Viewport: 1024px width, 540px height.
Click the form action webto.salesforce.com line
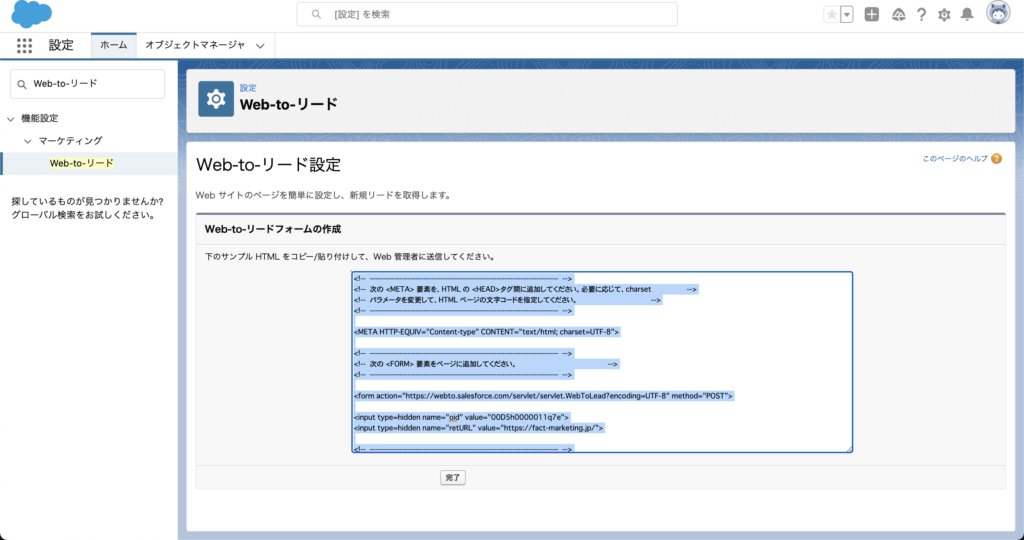click(543, 396)
